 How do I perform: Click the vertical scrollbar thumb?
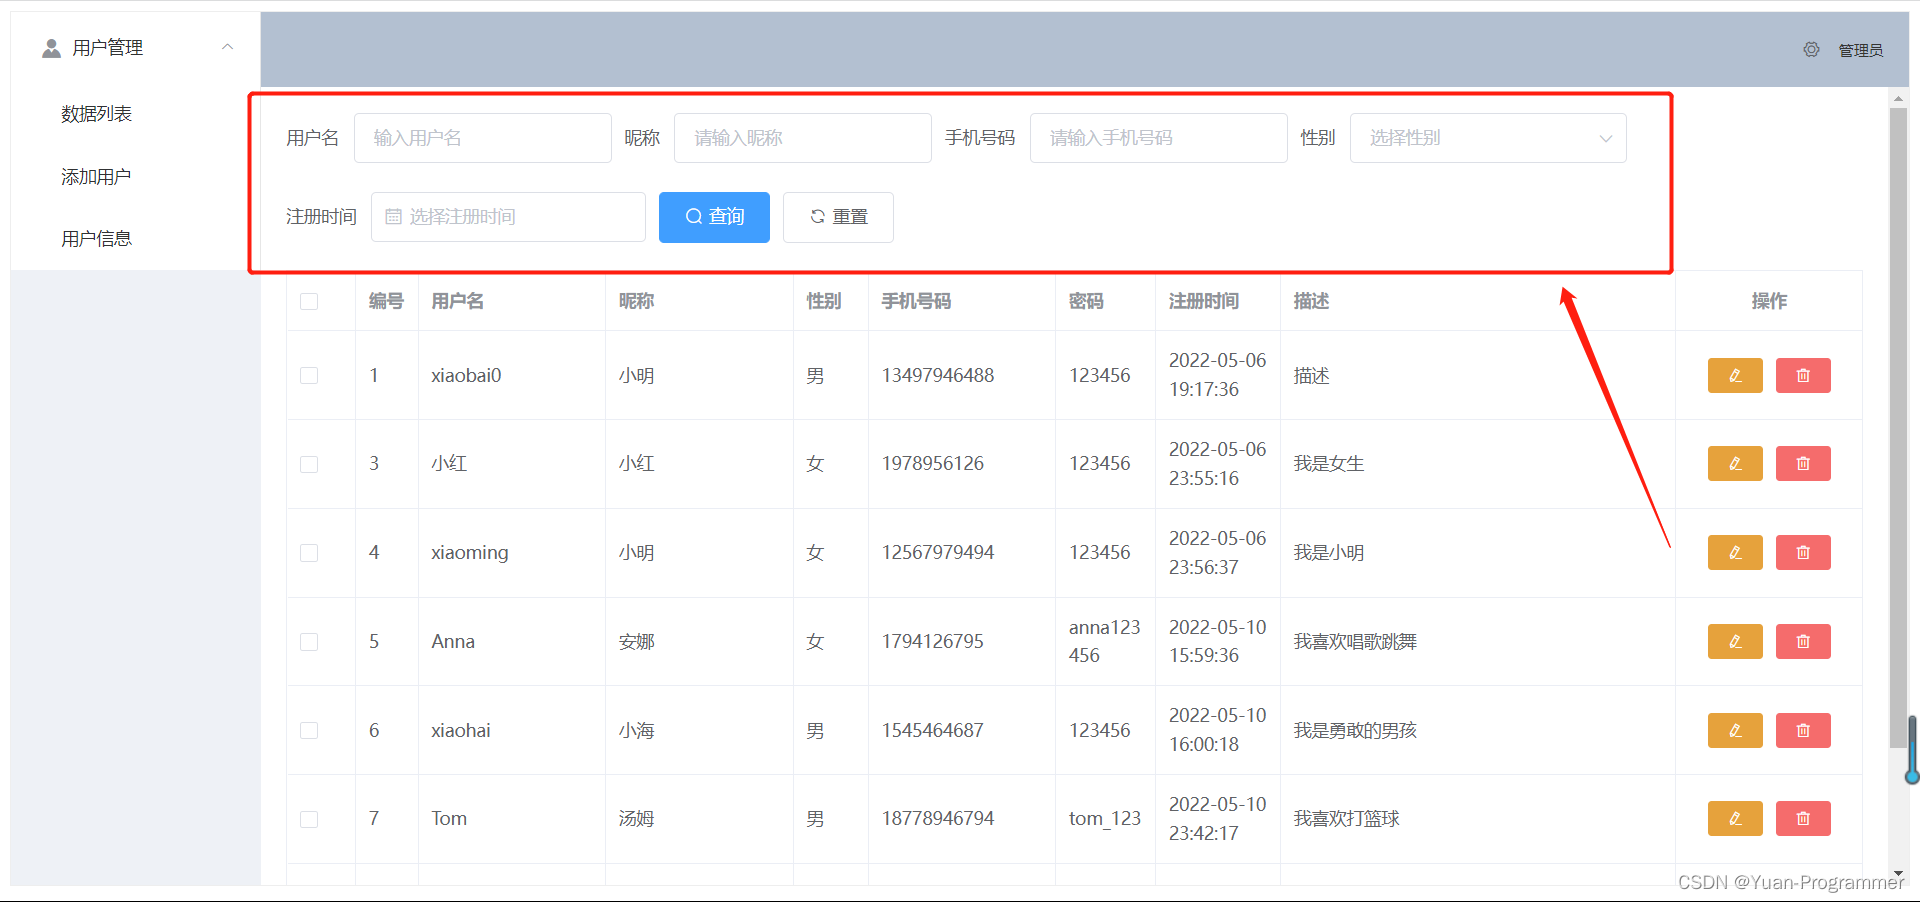tap(1898, 428)
